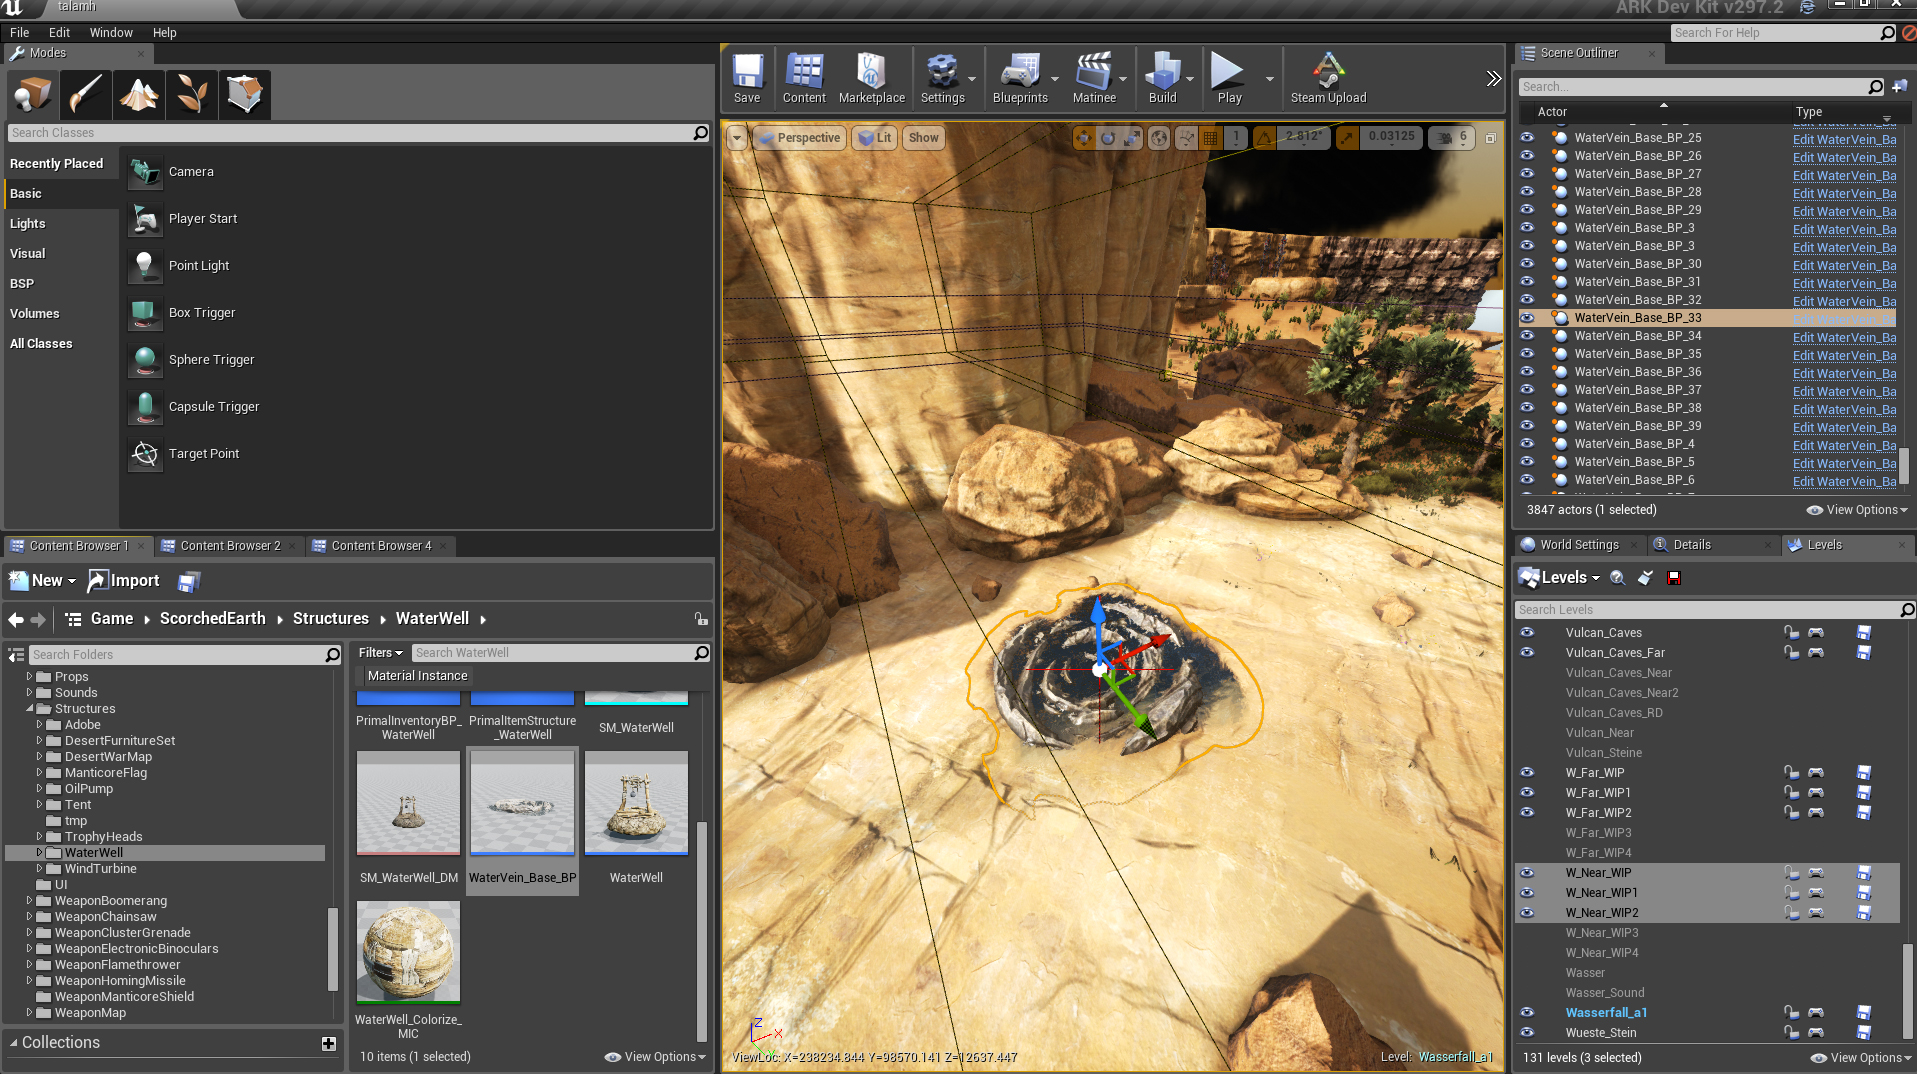
Task: Open the Window menu
Action: coord(111,33)
